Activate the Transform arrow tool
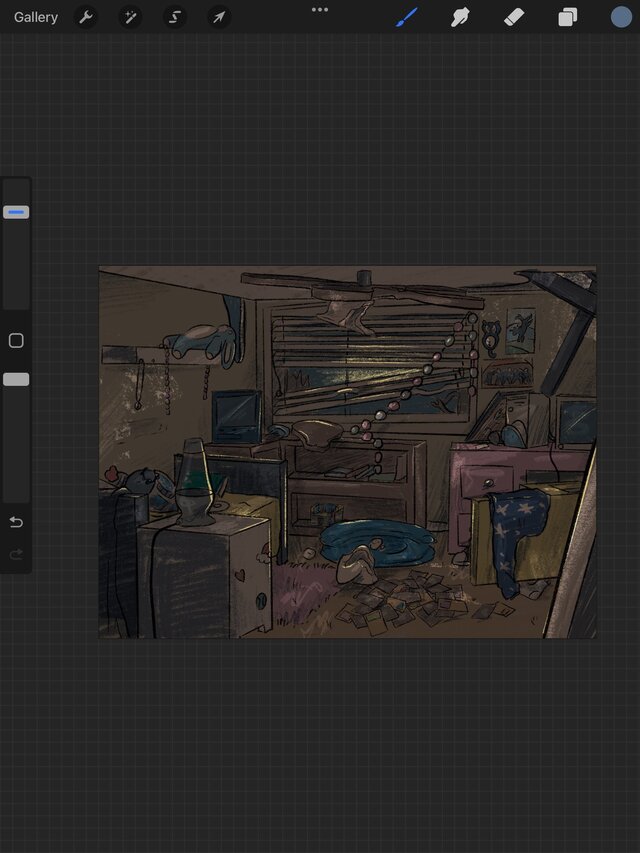 tap(219, 17)
